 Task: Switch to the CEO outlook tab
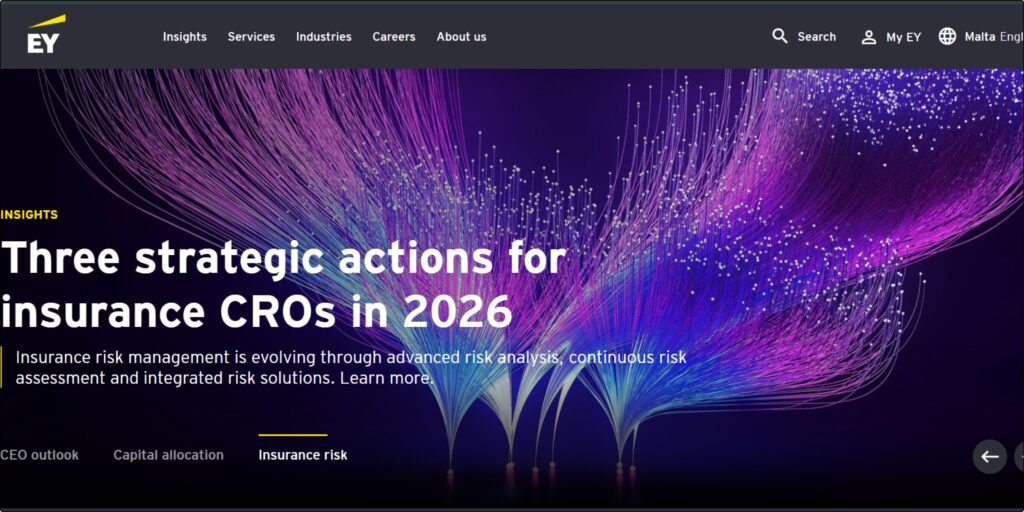[39, 455]
